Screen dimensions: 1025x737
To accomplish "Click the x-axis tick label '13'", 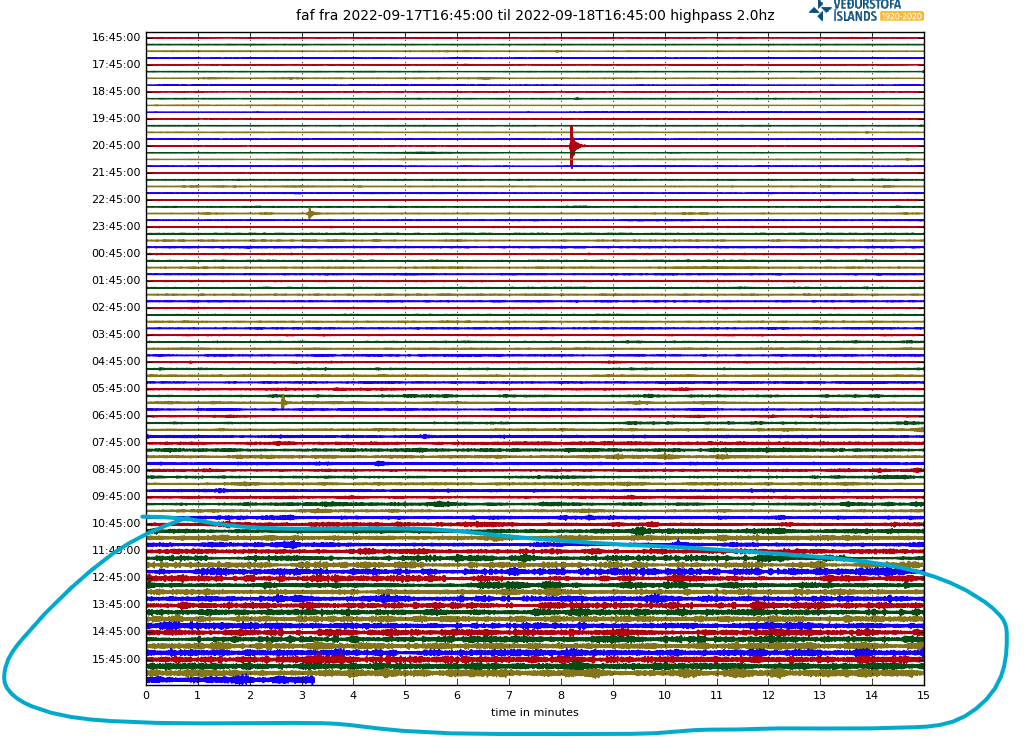I will [x=820, y=695].
